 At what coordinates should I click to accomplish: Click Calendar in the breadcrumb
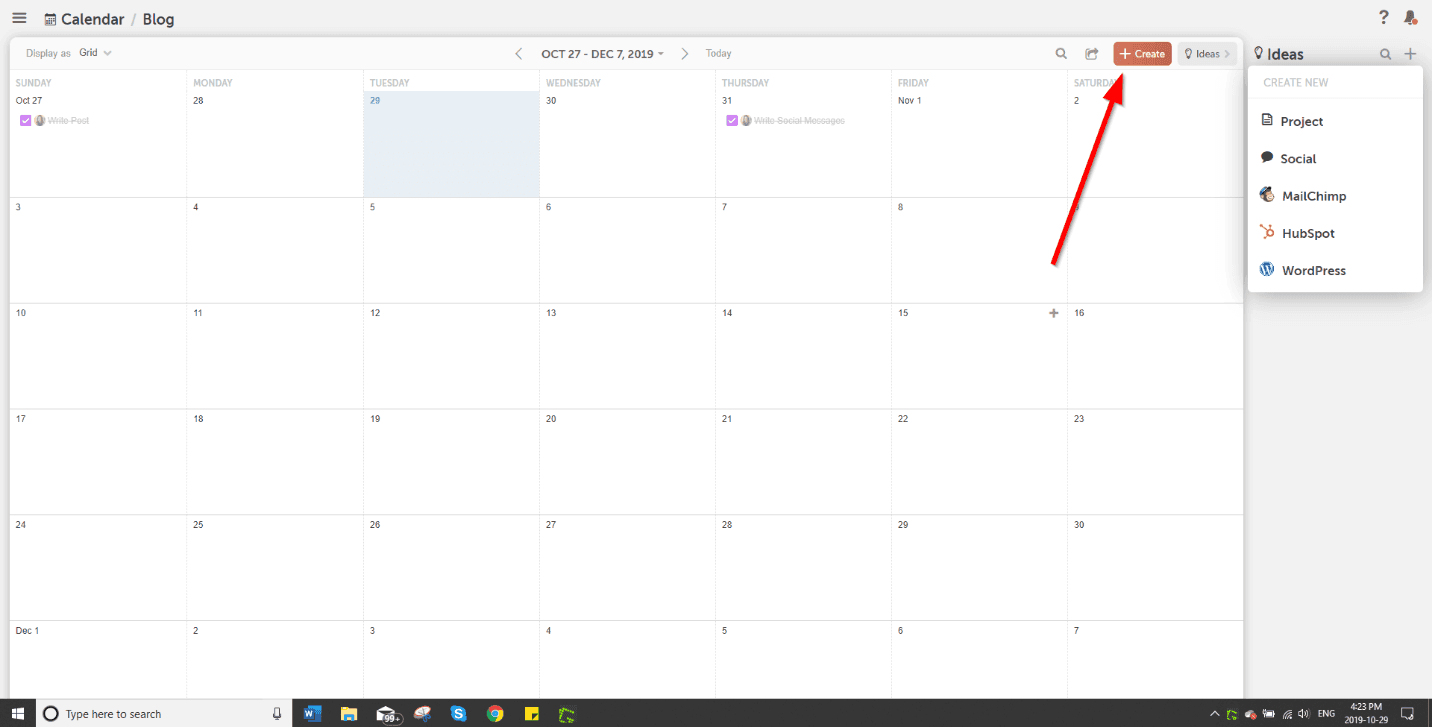(x=93, y=19)
